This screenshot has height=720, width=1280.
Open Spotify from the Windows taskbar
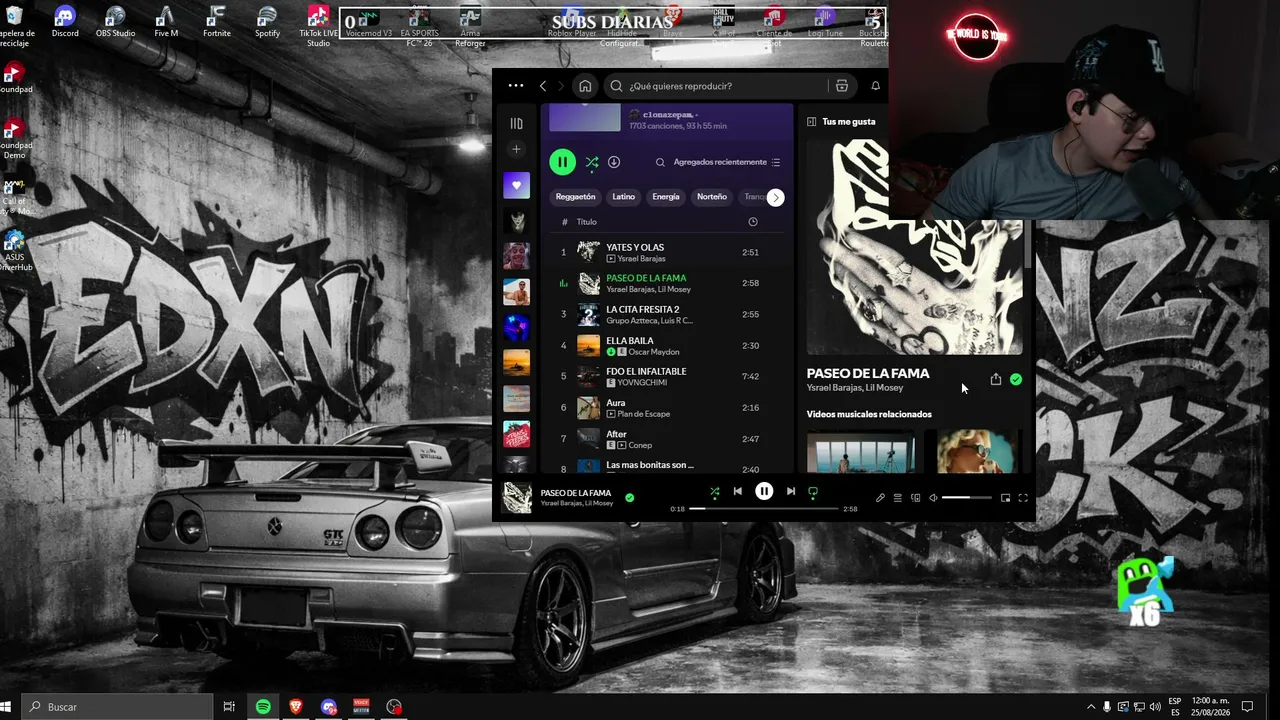click(x=263, y=707)
